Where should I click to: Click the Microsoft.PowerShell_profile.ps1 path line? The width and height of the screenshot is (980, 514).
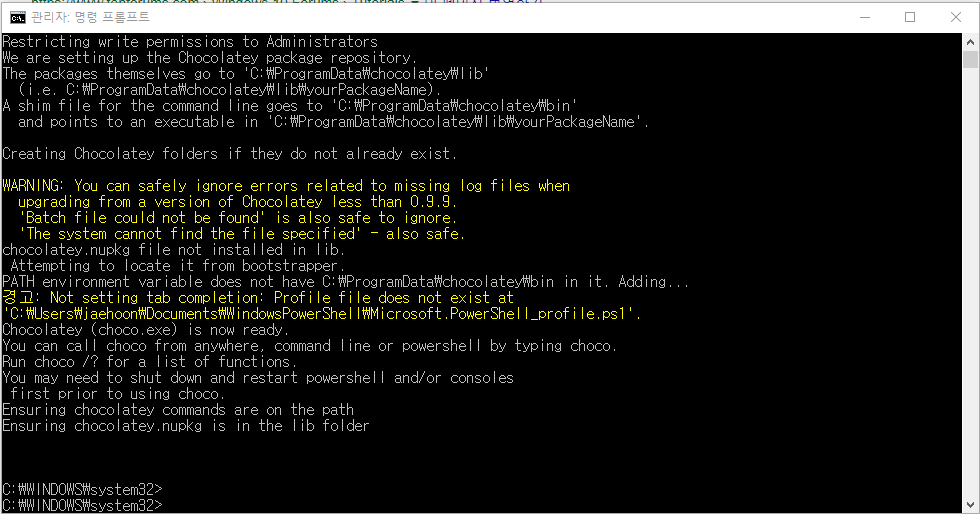coord(322,314)
